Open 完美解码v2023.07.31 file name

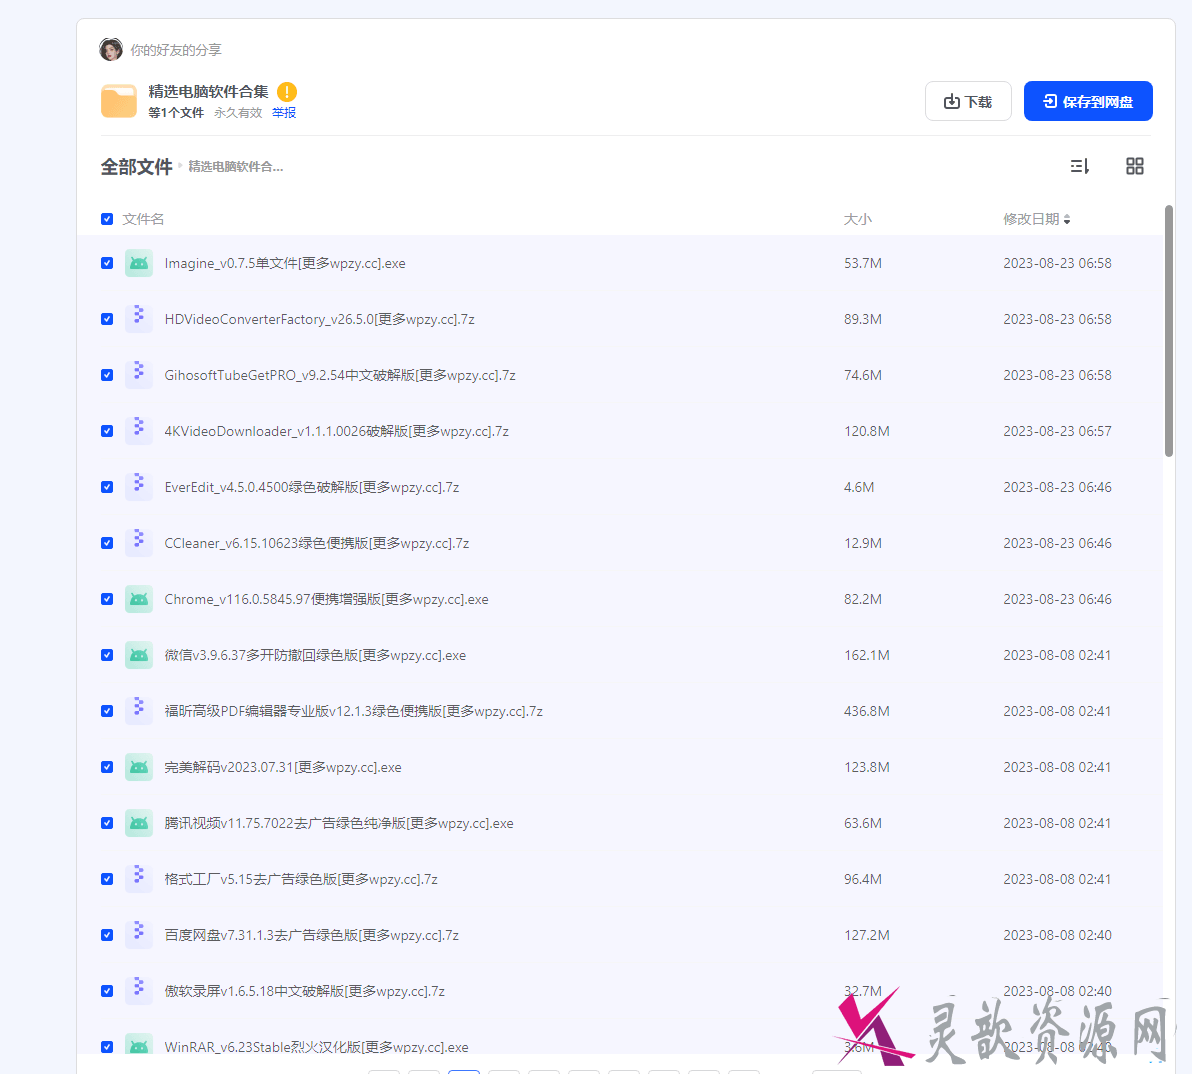[283, 767]
